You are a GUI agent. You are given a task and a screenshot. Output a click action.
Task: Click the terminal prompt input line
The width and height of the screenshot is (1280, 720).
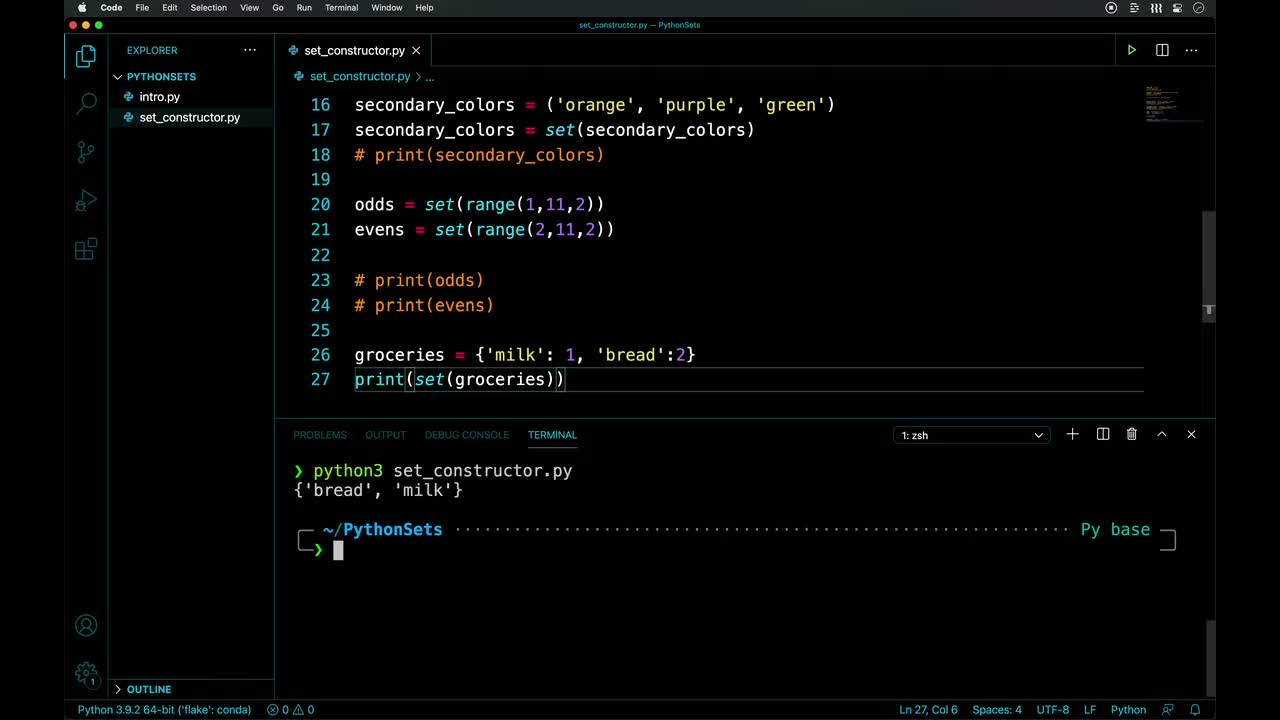tap(338, 550)
